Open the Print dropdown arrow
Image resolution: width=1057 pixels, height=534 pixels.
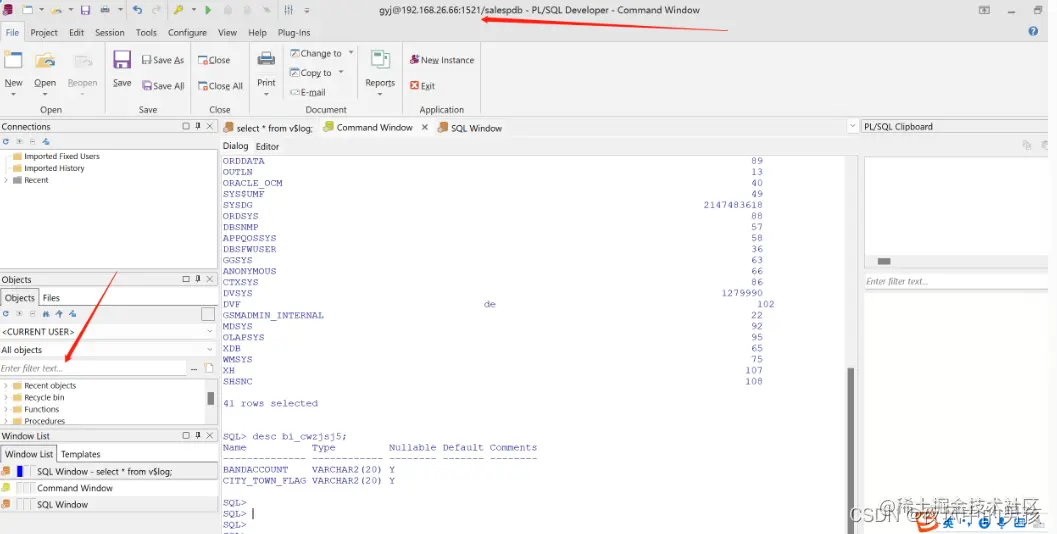coord(266,94)
